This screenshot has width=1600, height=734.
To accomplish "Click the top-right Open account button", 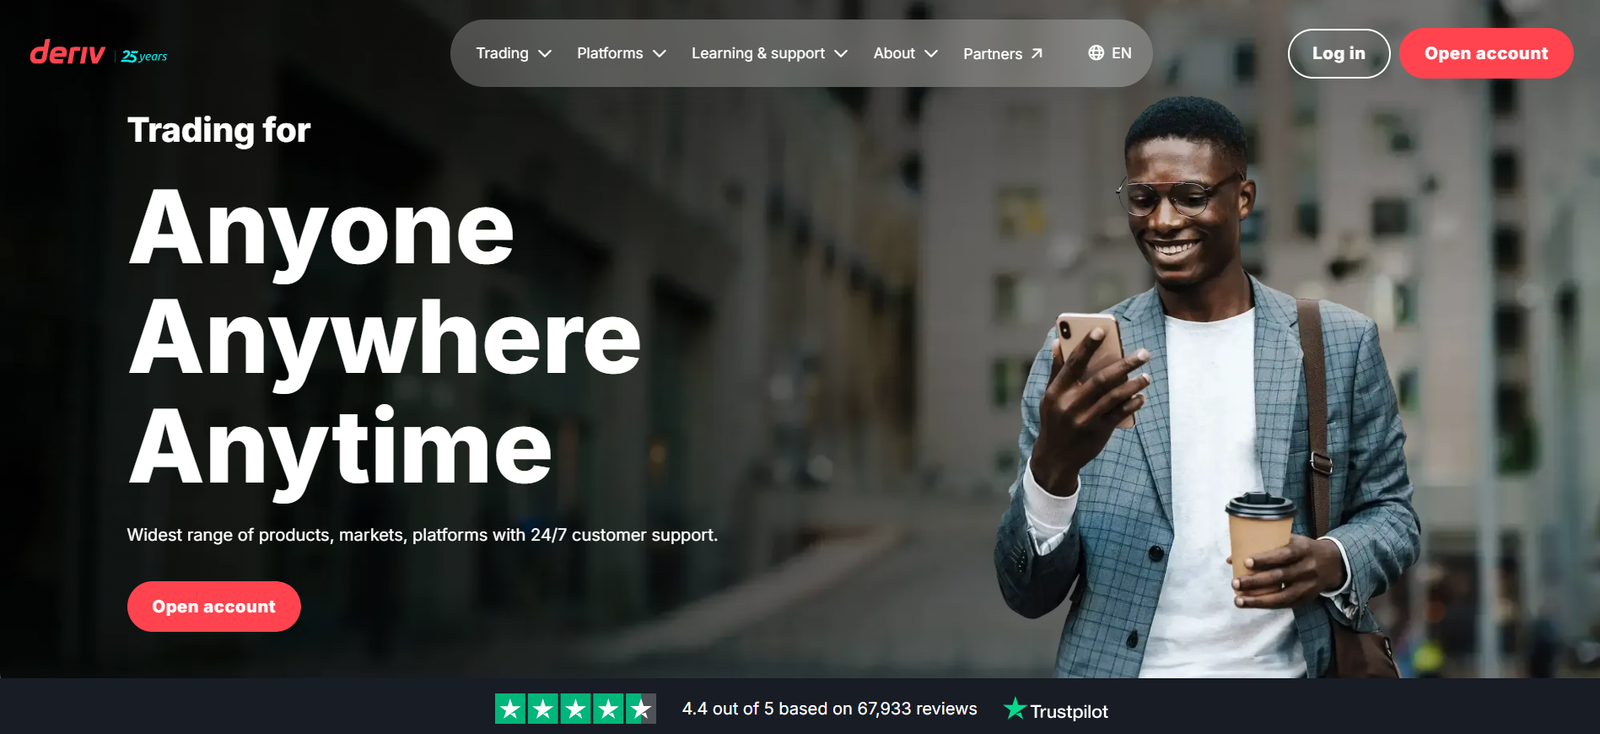I will click(1486, 53).
